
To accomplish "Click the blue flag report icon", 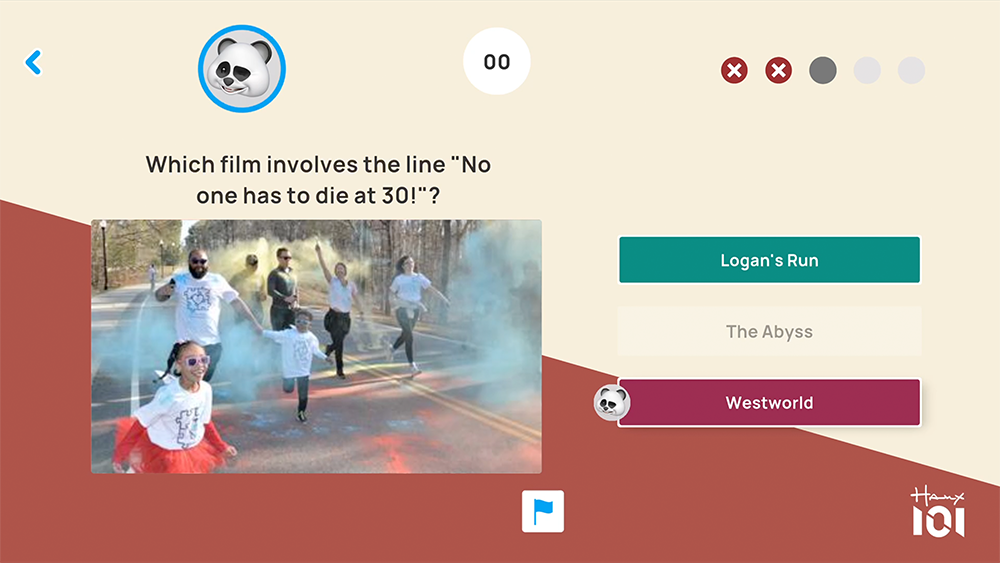I will (543, 511).
